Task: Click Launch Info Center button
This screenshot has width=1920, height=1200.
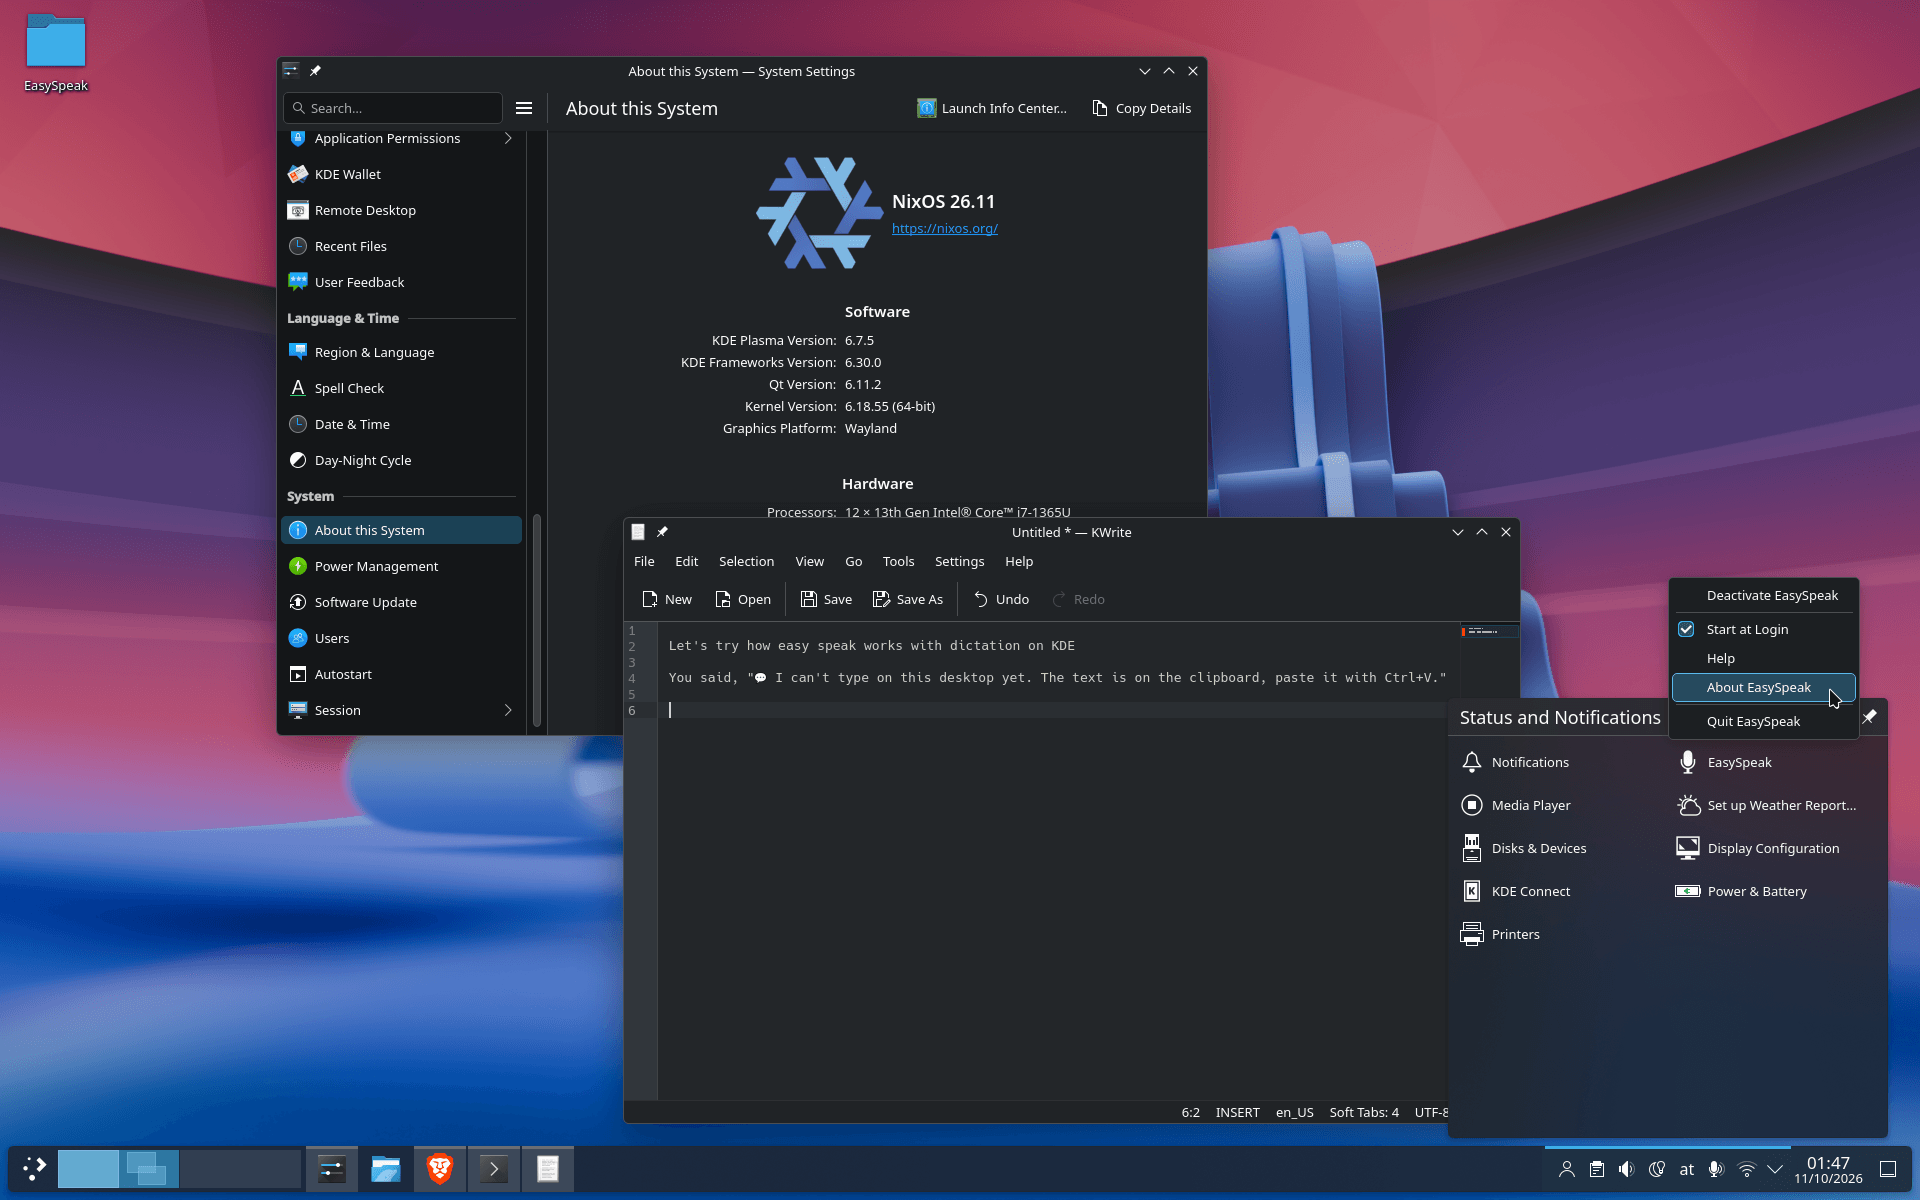Action: point(992,108)
